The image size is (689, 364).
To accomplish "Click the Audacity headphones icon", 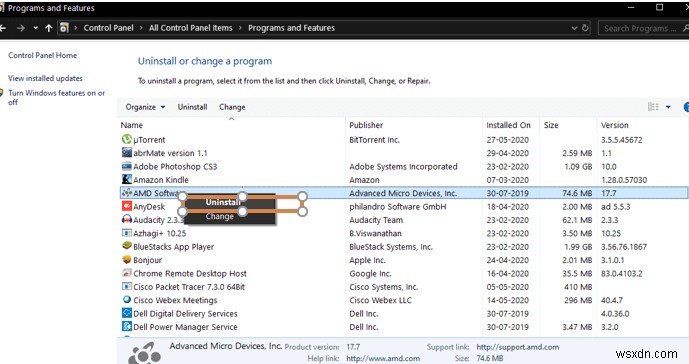I will point(127,219).
